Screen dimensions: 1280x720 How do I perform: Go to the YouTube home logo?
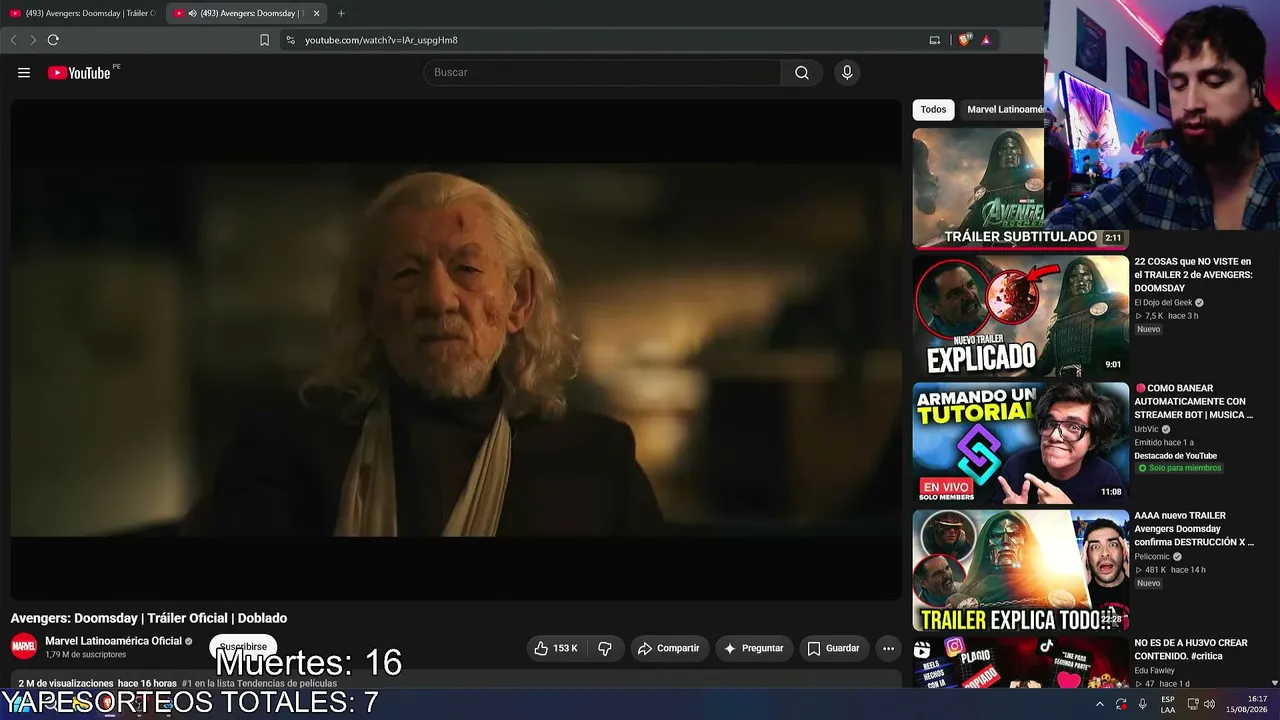[x=79, y=72]
